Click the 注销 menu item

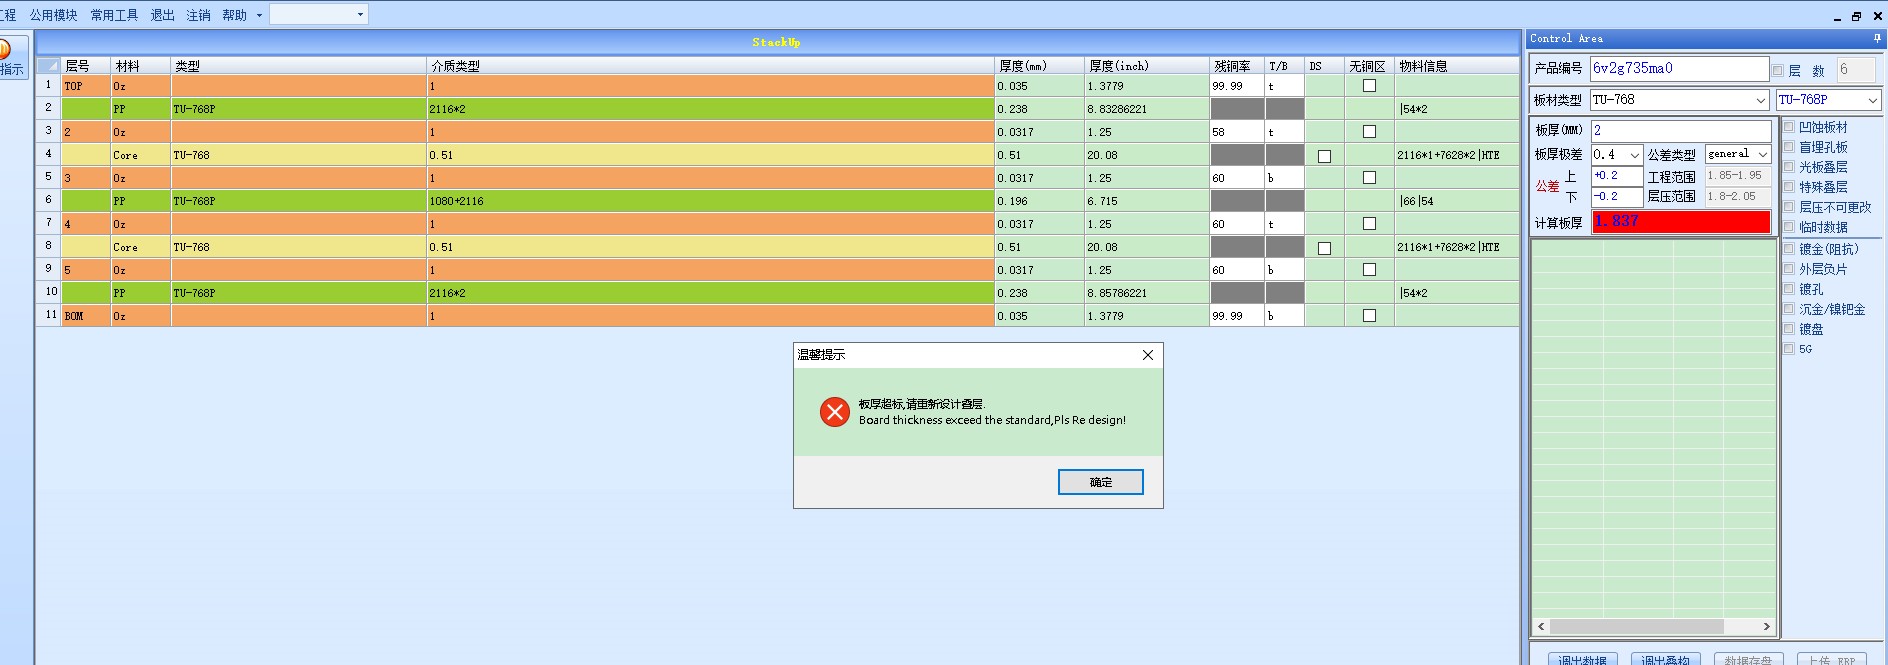tap(198, 15)
